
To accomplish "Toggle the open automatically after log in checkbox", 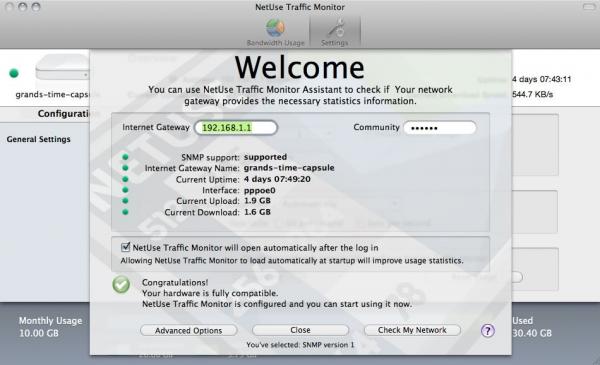I will tap(126, 247).
